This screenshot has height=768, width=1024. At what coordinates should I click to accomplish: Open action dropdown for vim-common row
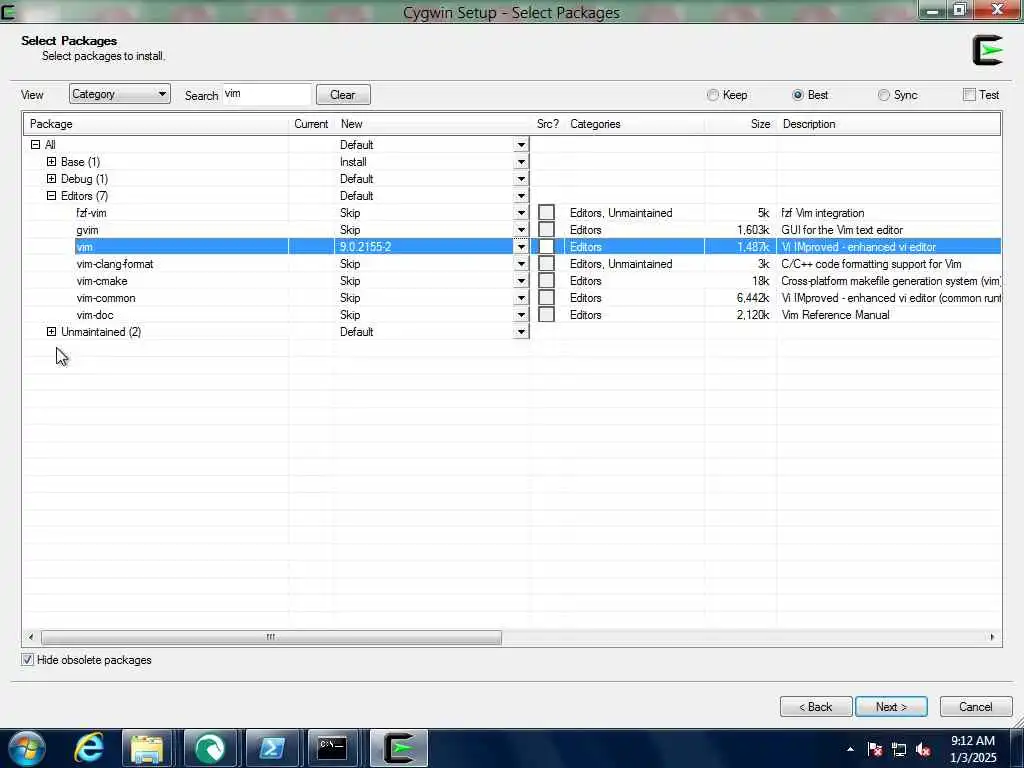pyautogui.click(x=520, y=298)
